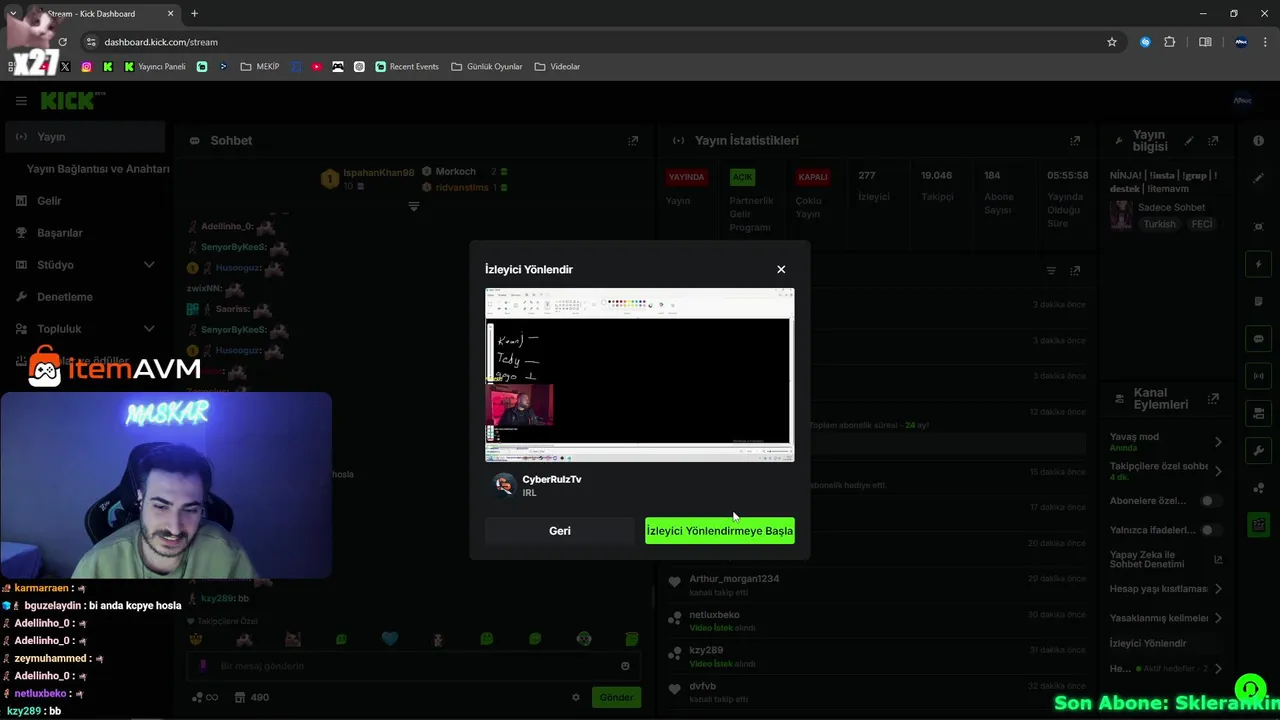This screenshot has width=1280, height=720.
Task: Pop out the activity feed panel
Action: [x=1075, y=271]
